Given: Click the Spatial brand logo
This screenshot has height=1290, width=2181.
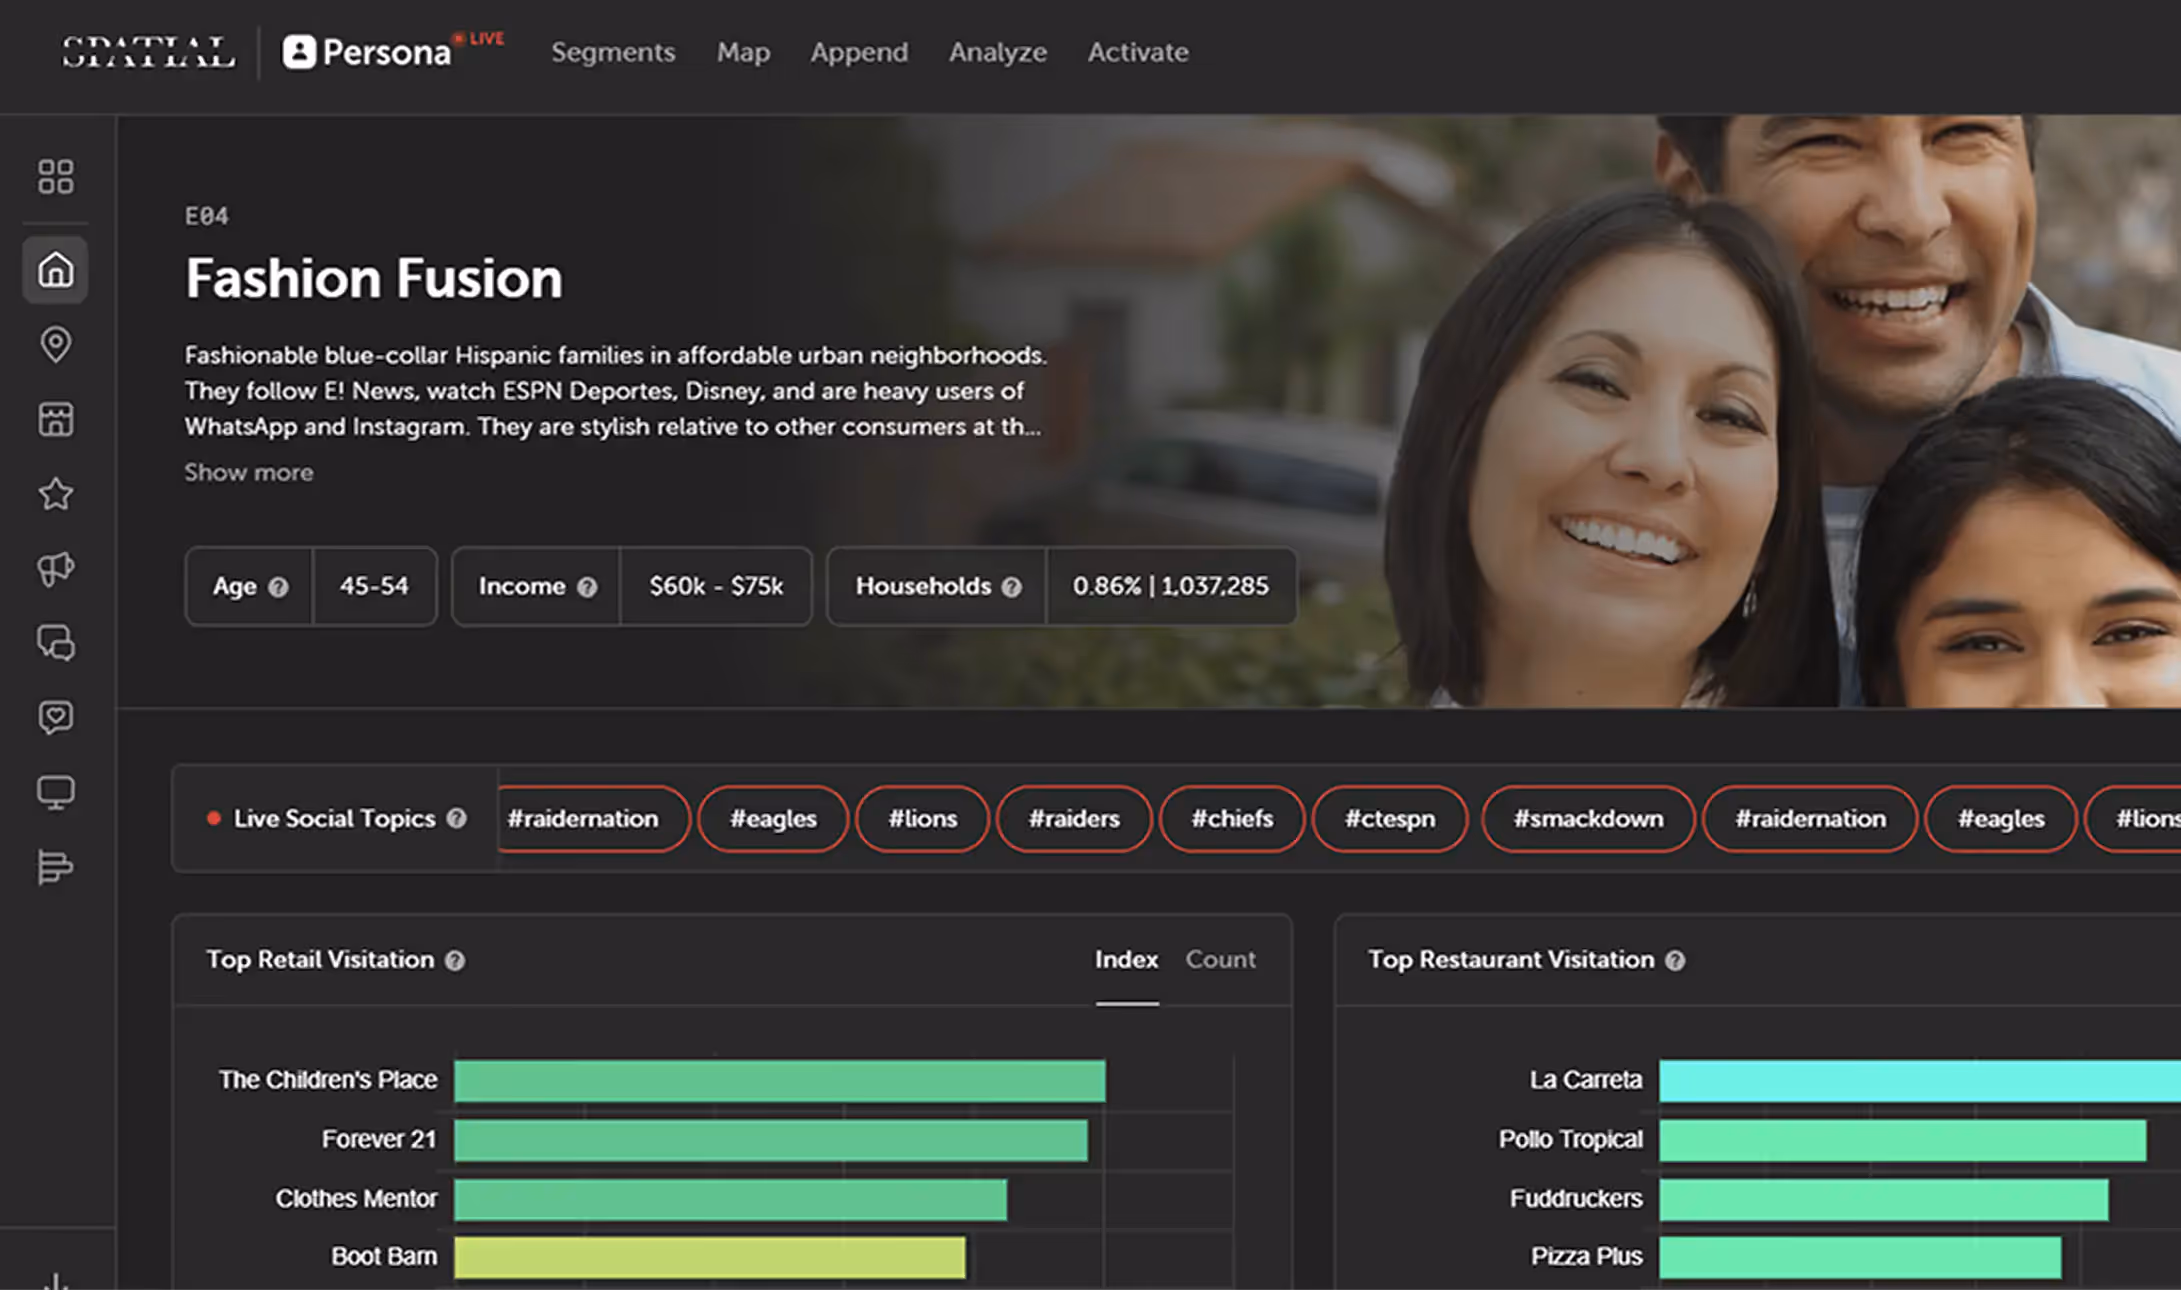Looking at the screenshot, I should (x=148, y=52).
